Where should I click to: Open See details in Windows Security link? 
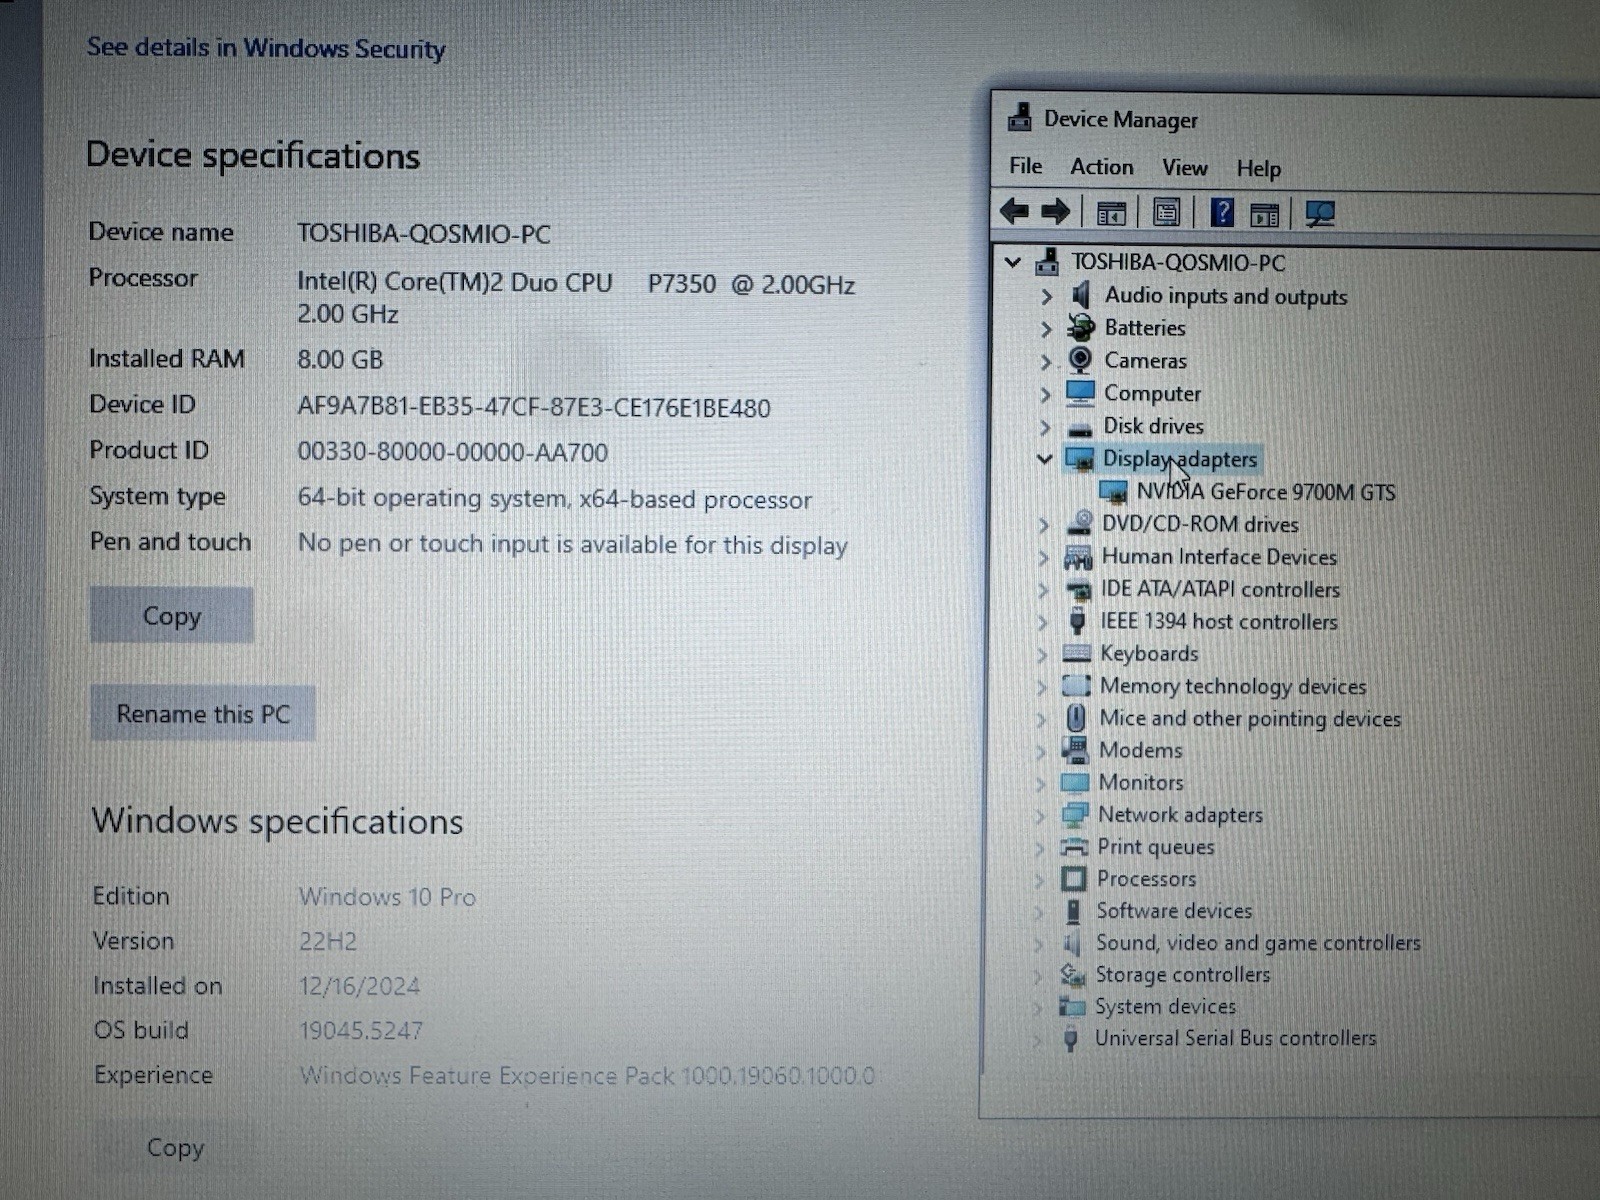pyautogui.click(x=265, y=48)
